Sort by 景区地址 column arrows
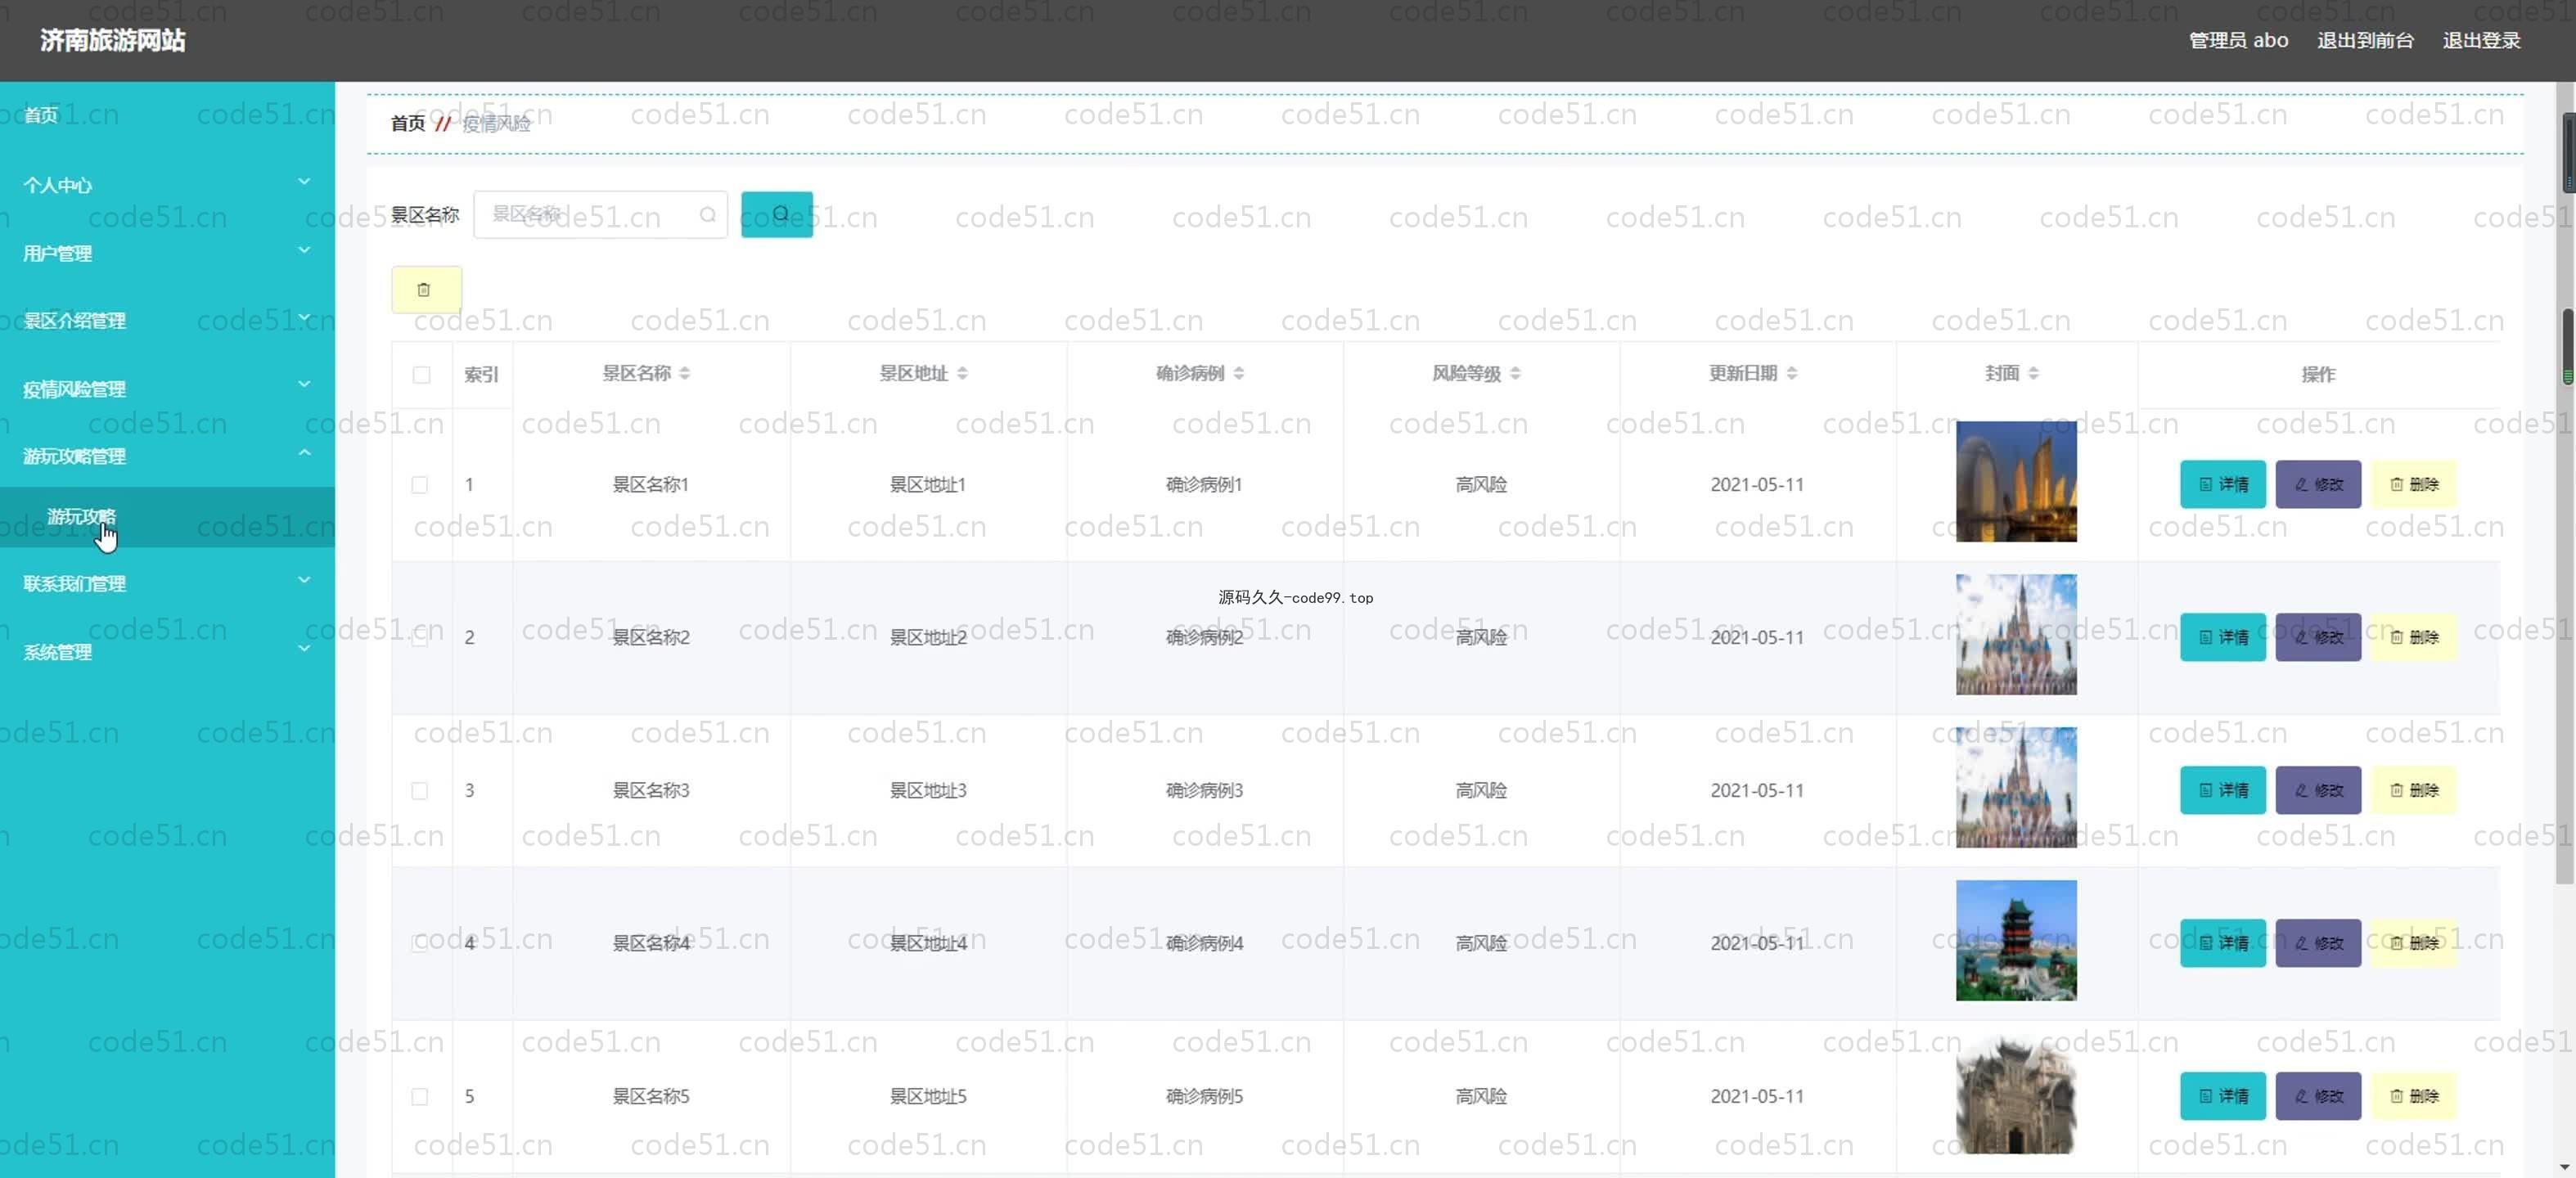The image size is (2576, 1178). pyautogui.click(x=962, y=373)
